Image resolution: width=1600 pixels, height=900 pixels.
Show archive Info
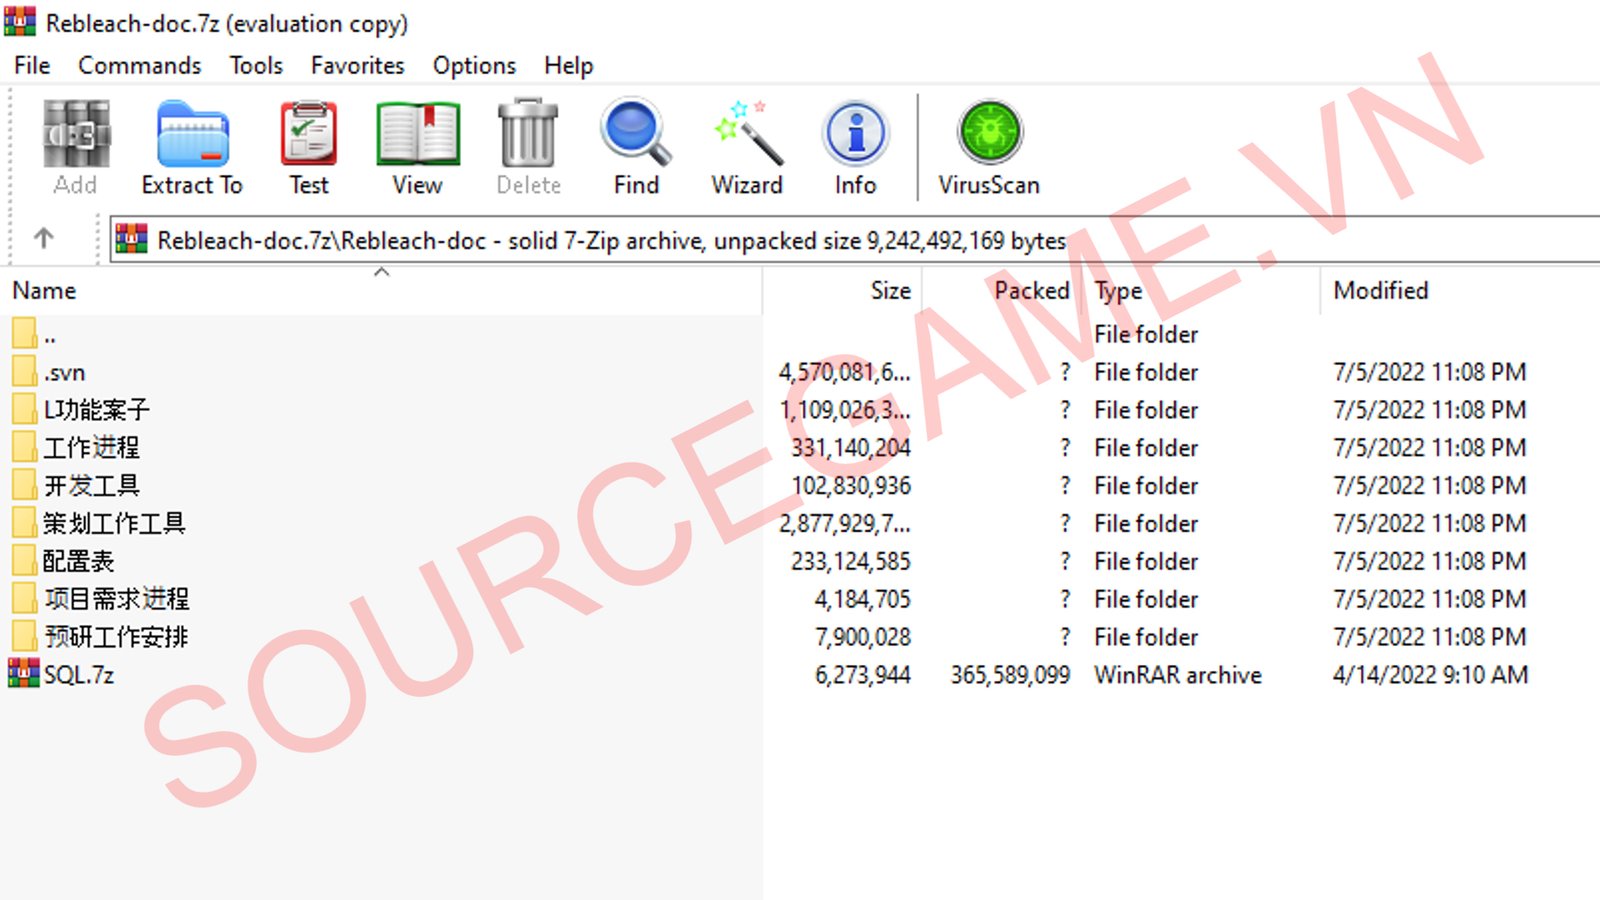pyautogui.click(x=855, y=147)
